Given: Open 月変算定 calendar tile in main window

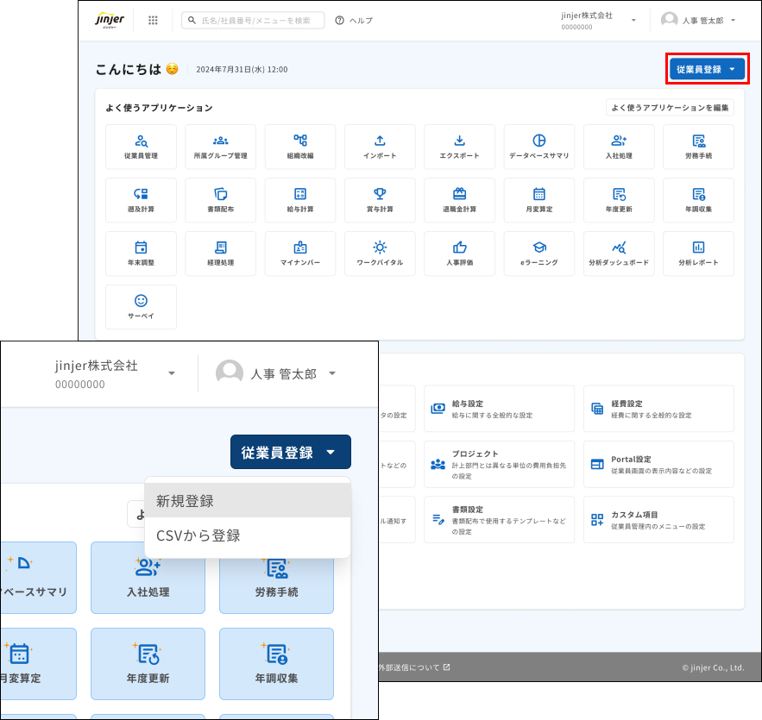Looking at the screenshot, I should [539, 200].
